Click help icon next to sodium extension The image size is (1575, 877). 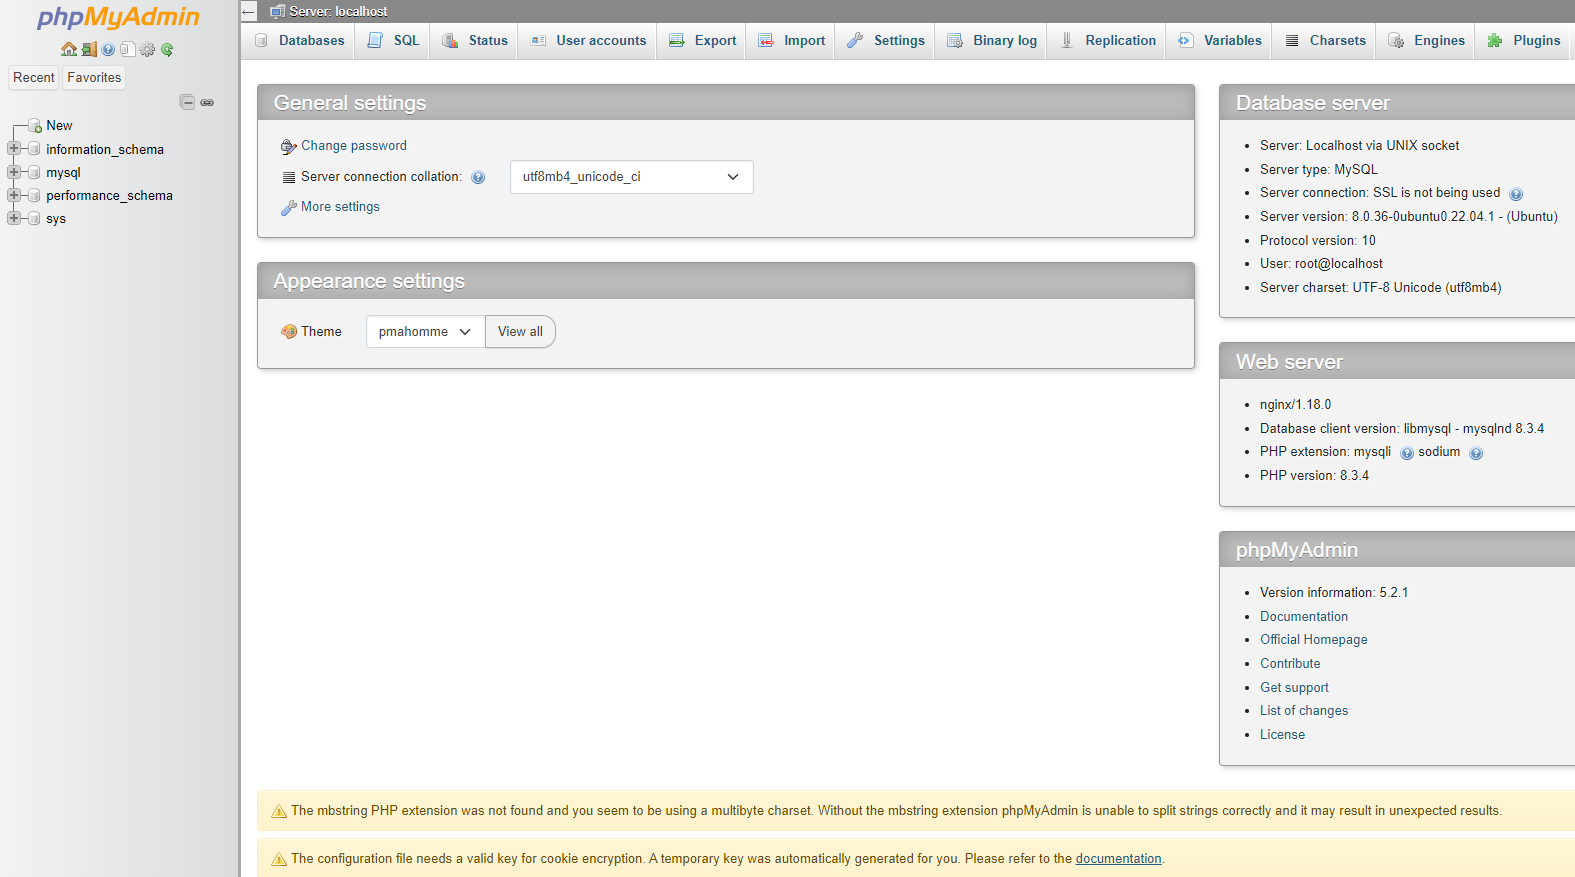1476,453
